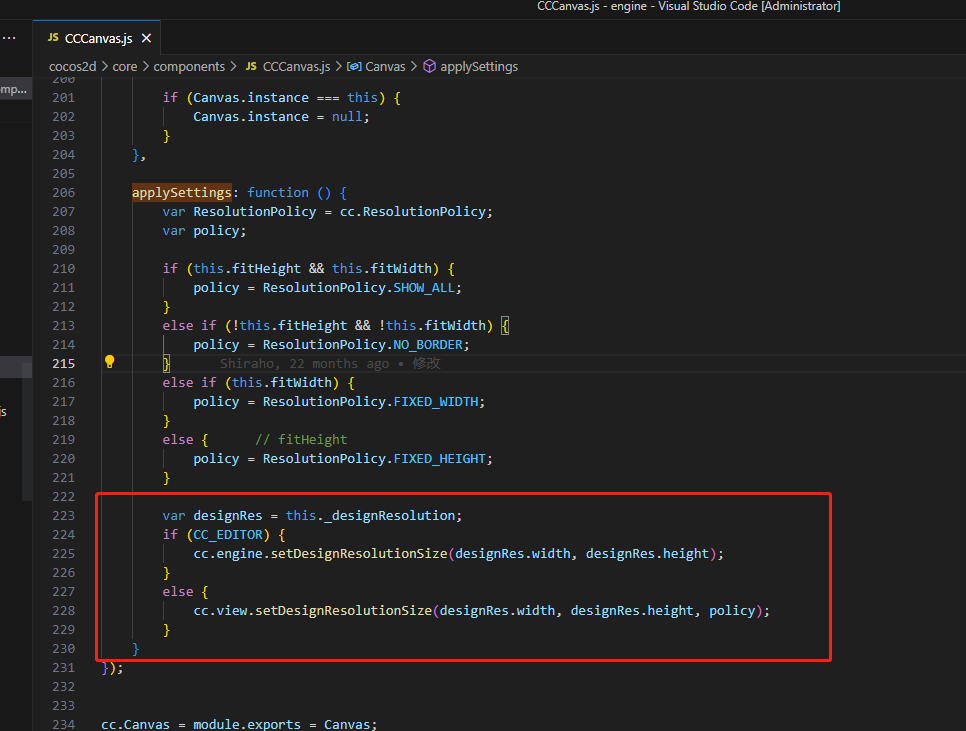
Task: Click the applySettings method cube icon
Action: (429, 66)
